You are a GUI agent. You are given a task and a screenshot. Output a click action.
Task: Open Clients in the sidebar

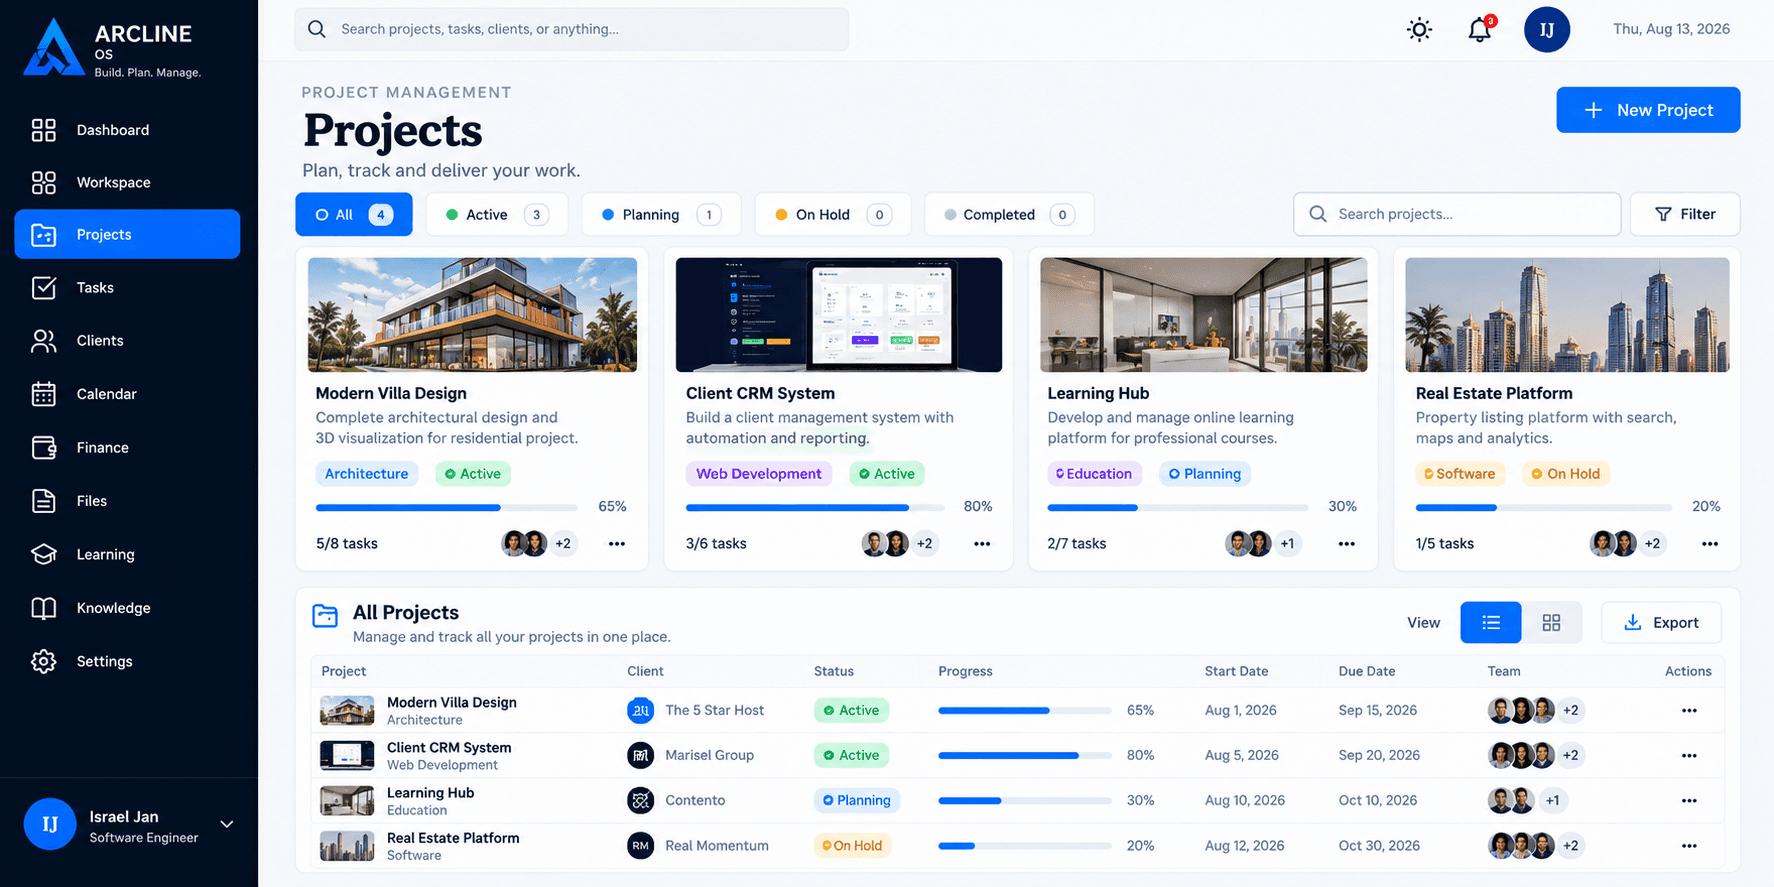[127, 341]
